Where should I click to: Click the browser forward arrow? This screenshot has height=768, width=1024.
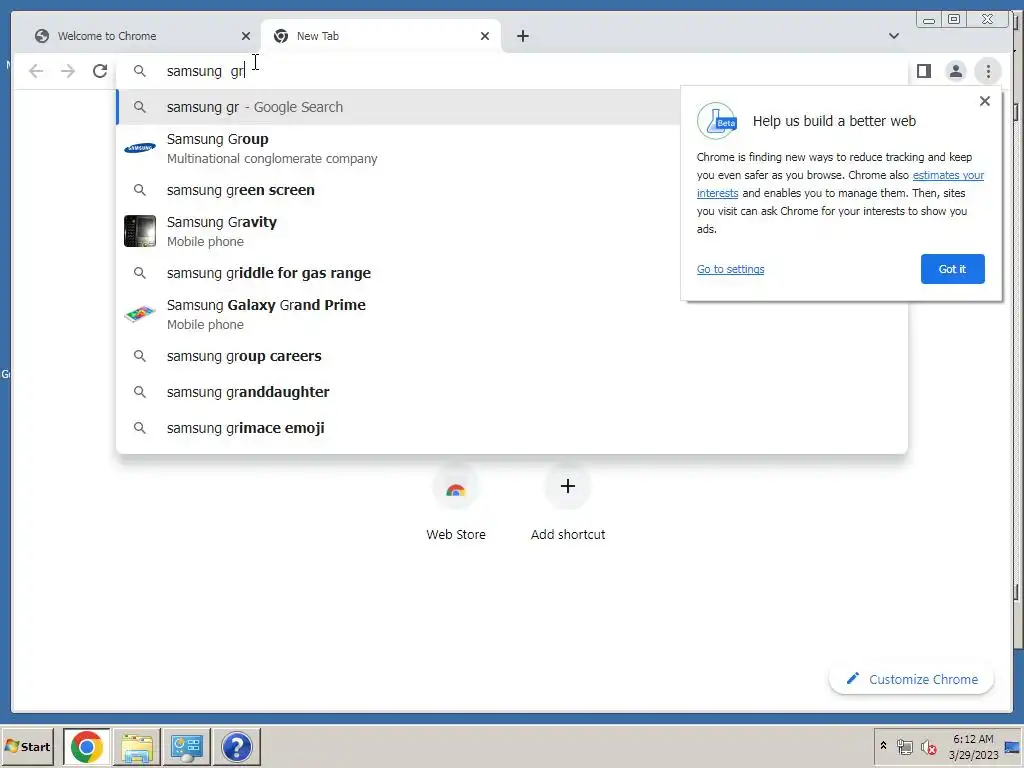tap(68, 71)
